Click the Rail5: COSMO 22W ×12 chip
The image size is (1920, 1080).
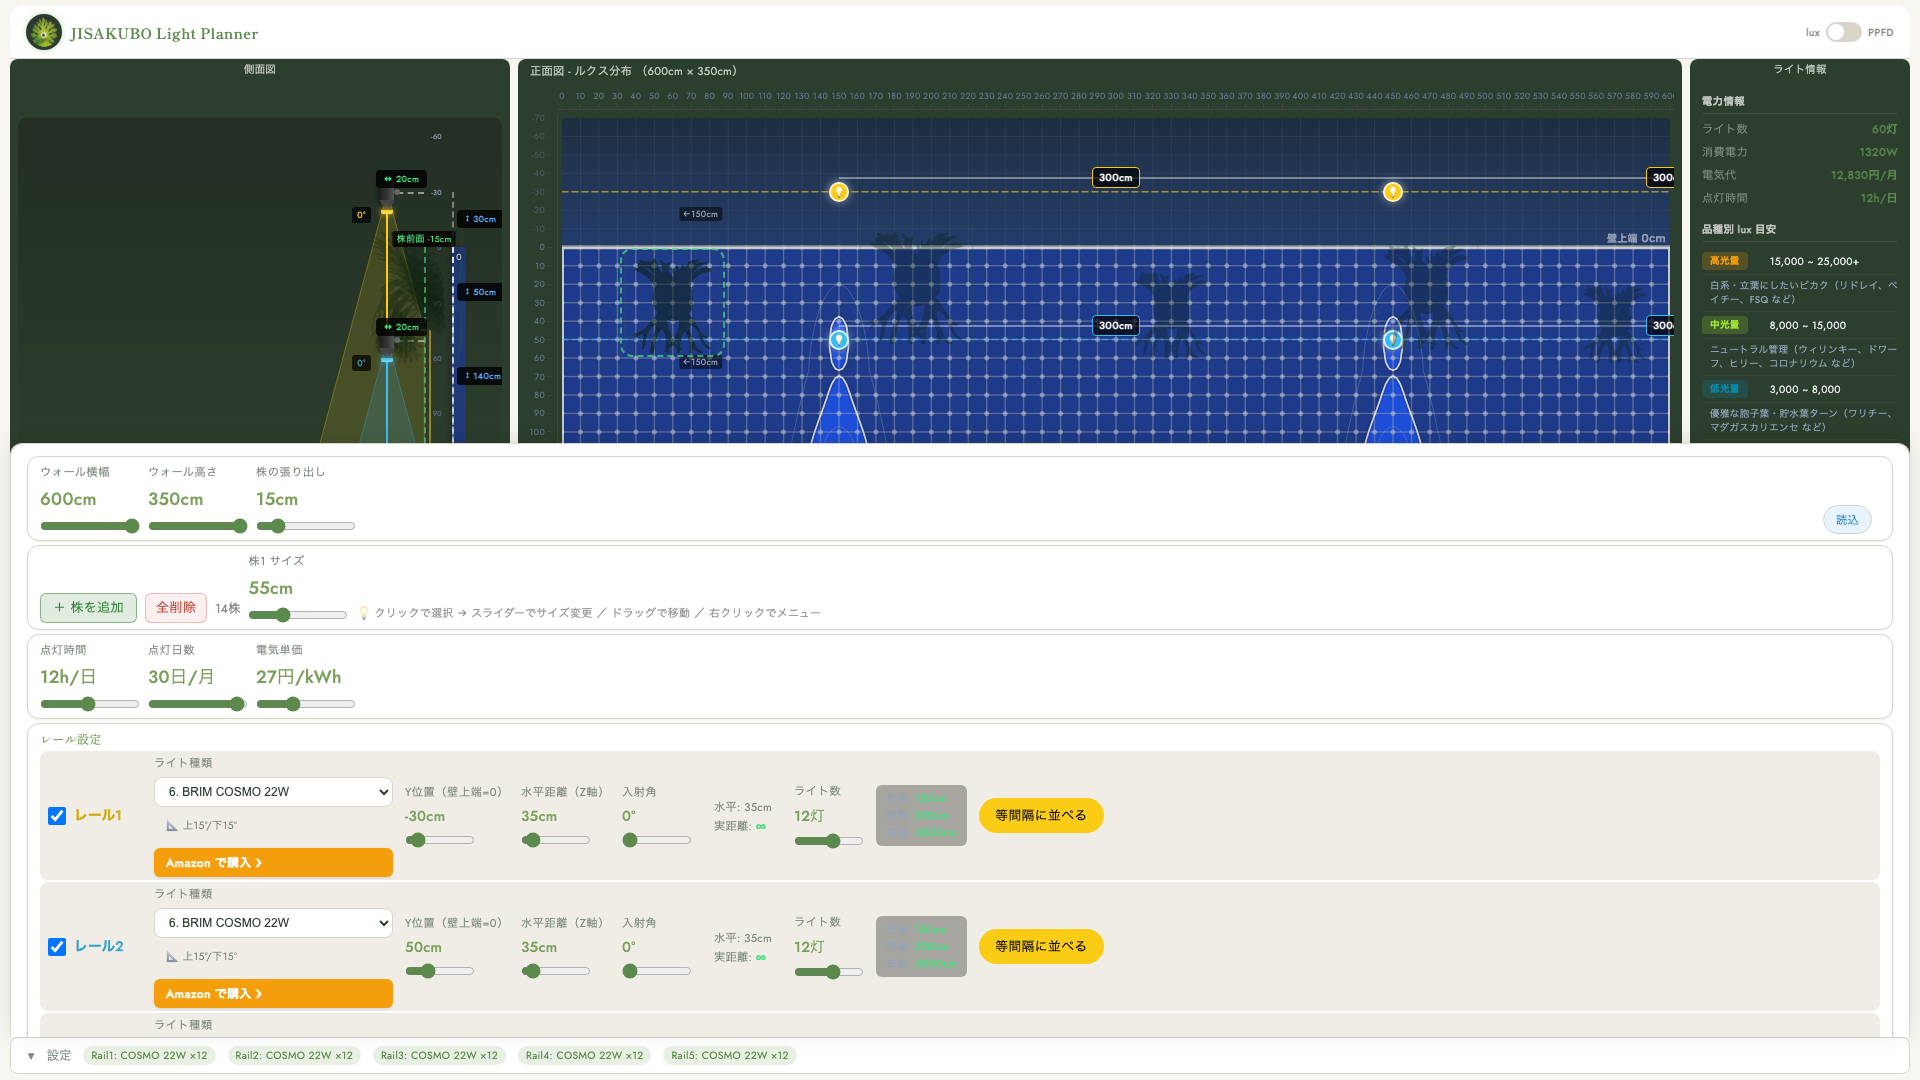tap(729, 1055)
